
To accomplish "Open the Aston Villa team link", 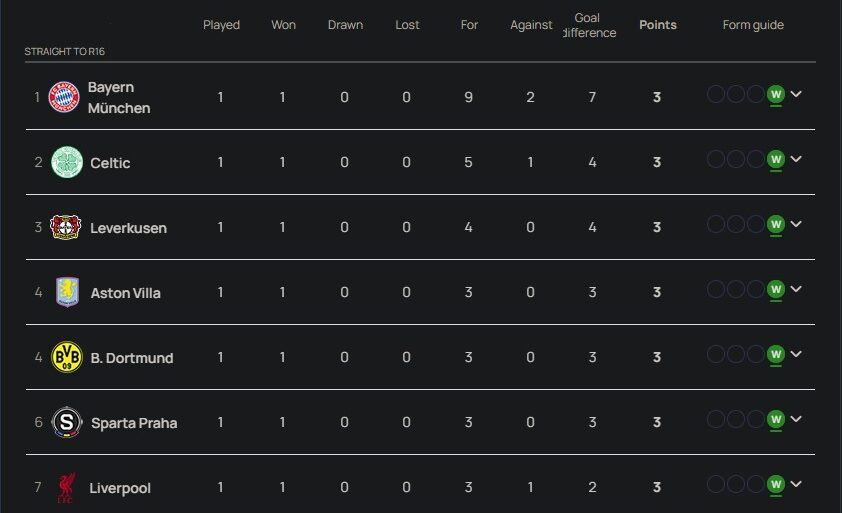I will (x=125, y=293).
